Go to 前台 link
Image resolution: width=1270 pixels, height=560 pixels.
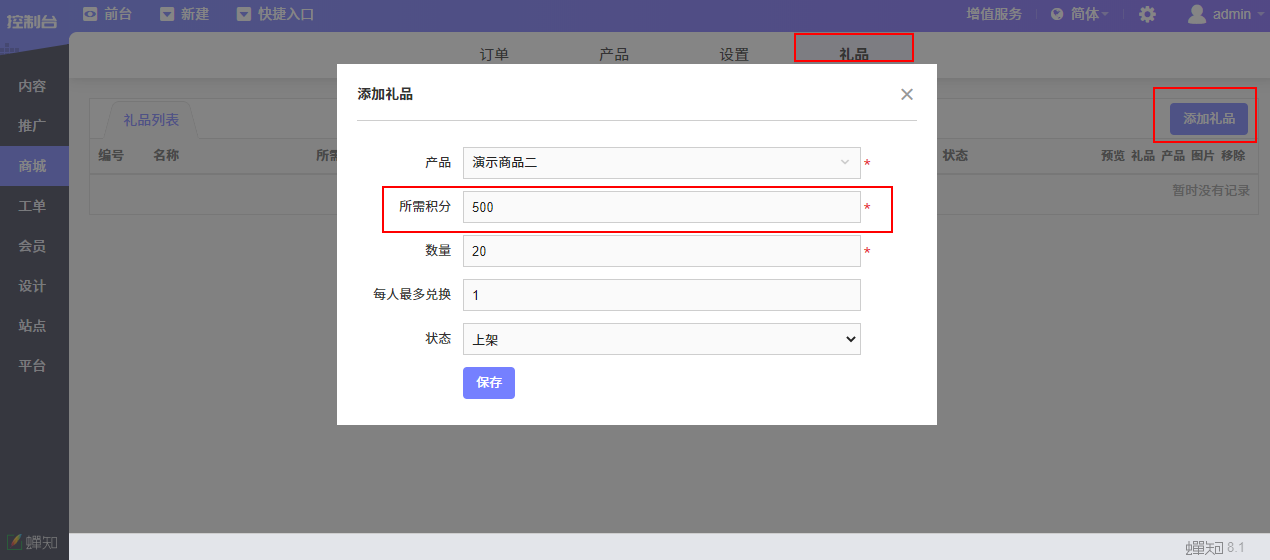click(x=118, y=14)
